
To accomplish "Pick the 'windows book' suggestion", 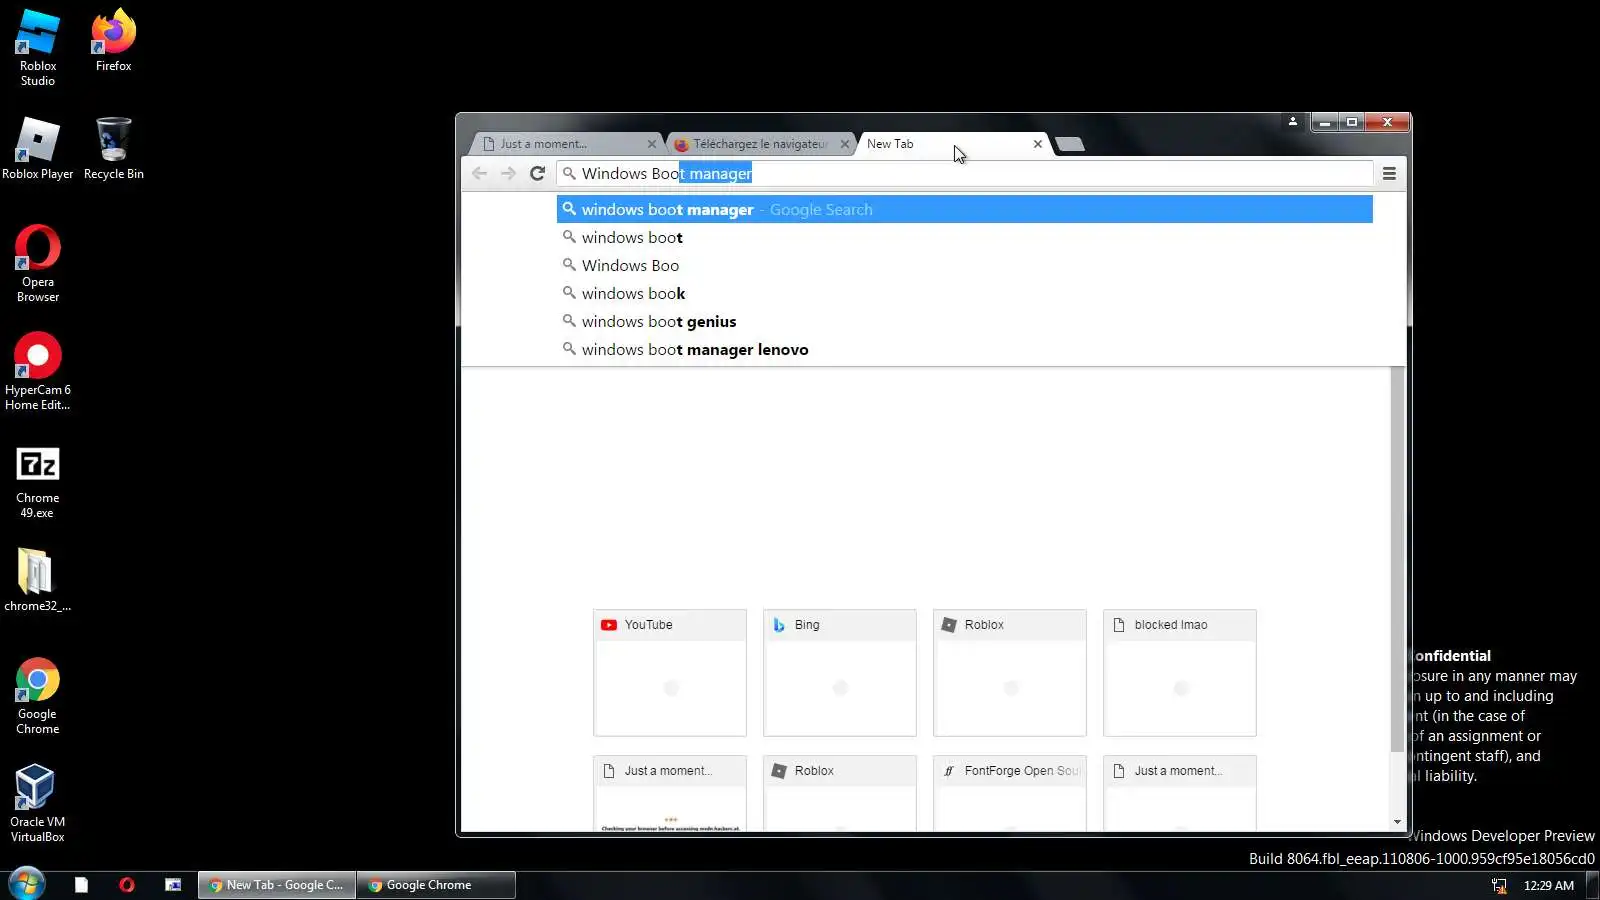I will point(964,293).
